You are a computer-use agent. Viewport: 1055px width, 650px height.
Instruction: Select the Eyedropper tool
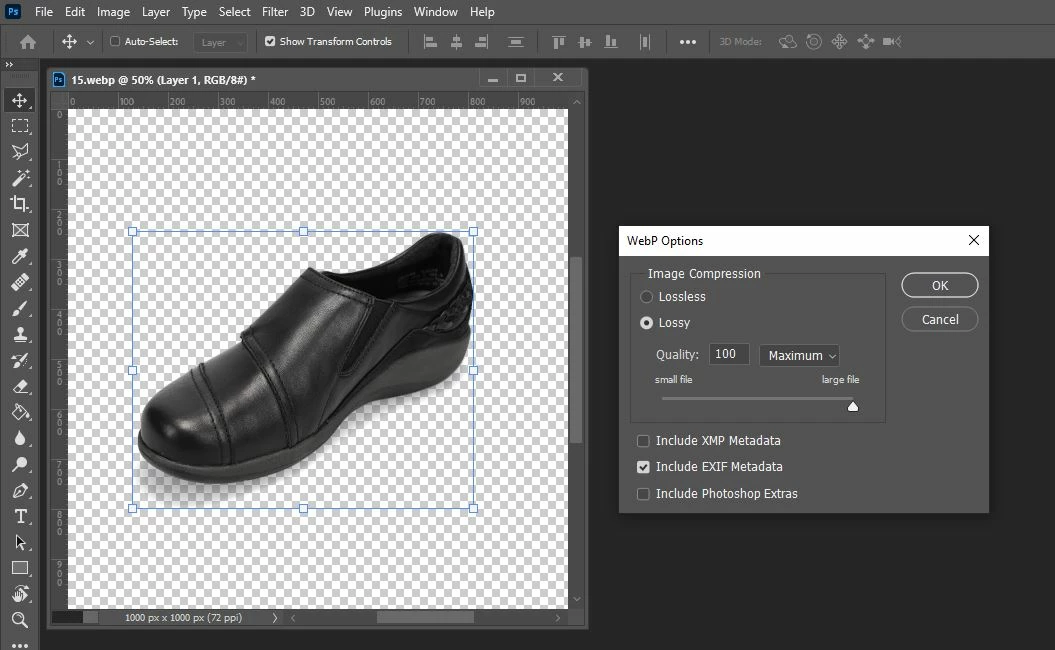pos(19,257)
